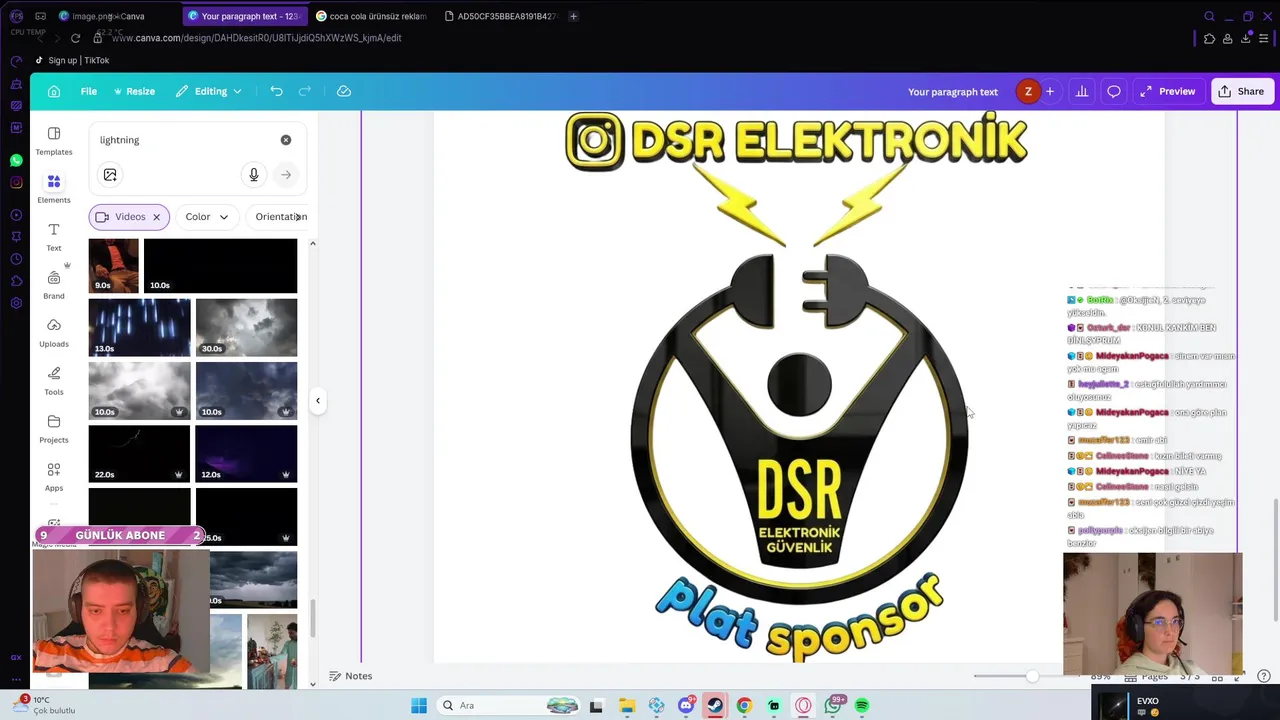Click the Canva URL address bar
Image resolution: width=1280 pixels, height=720 pixels.
[x=256, y=38]
